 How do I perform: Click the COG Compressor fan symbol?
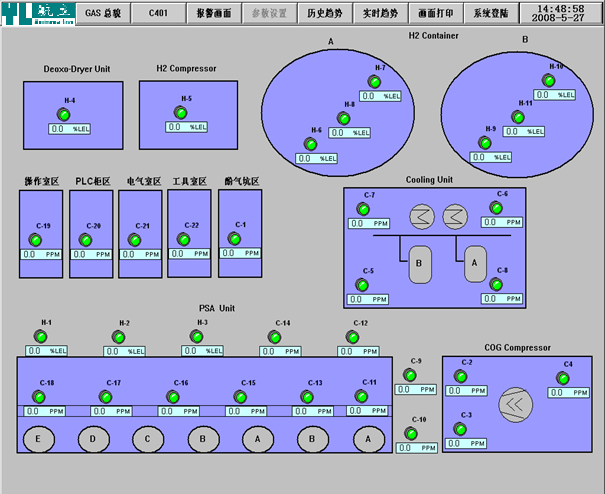[517, 403]
